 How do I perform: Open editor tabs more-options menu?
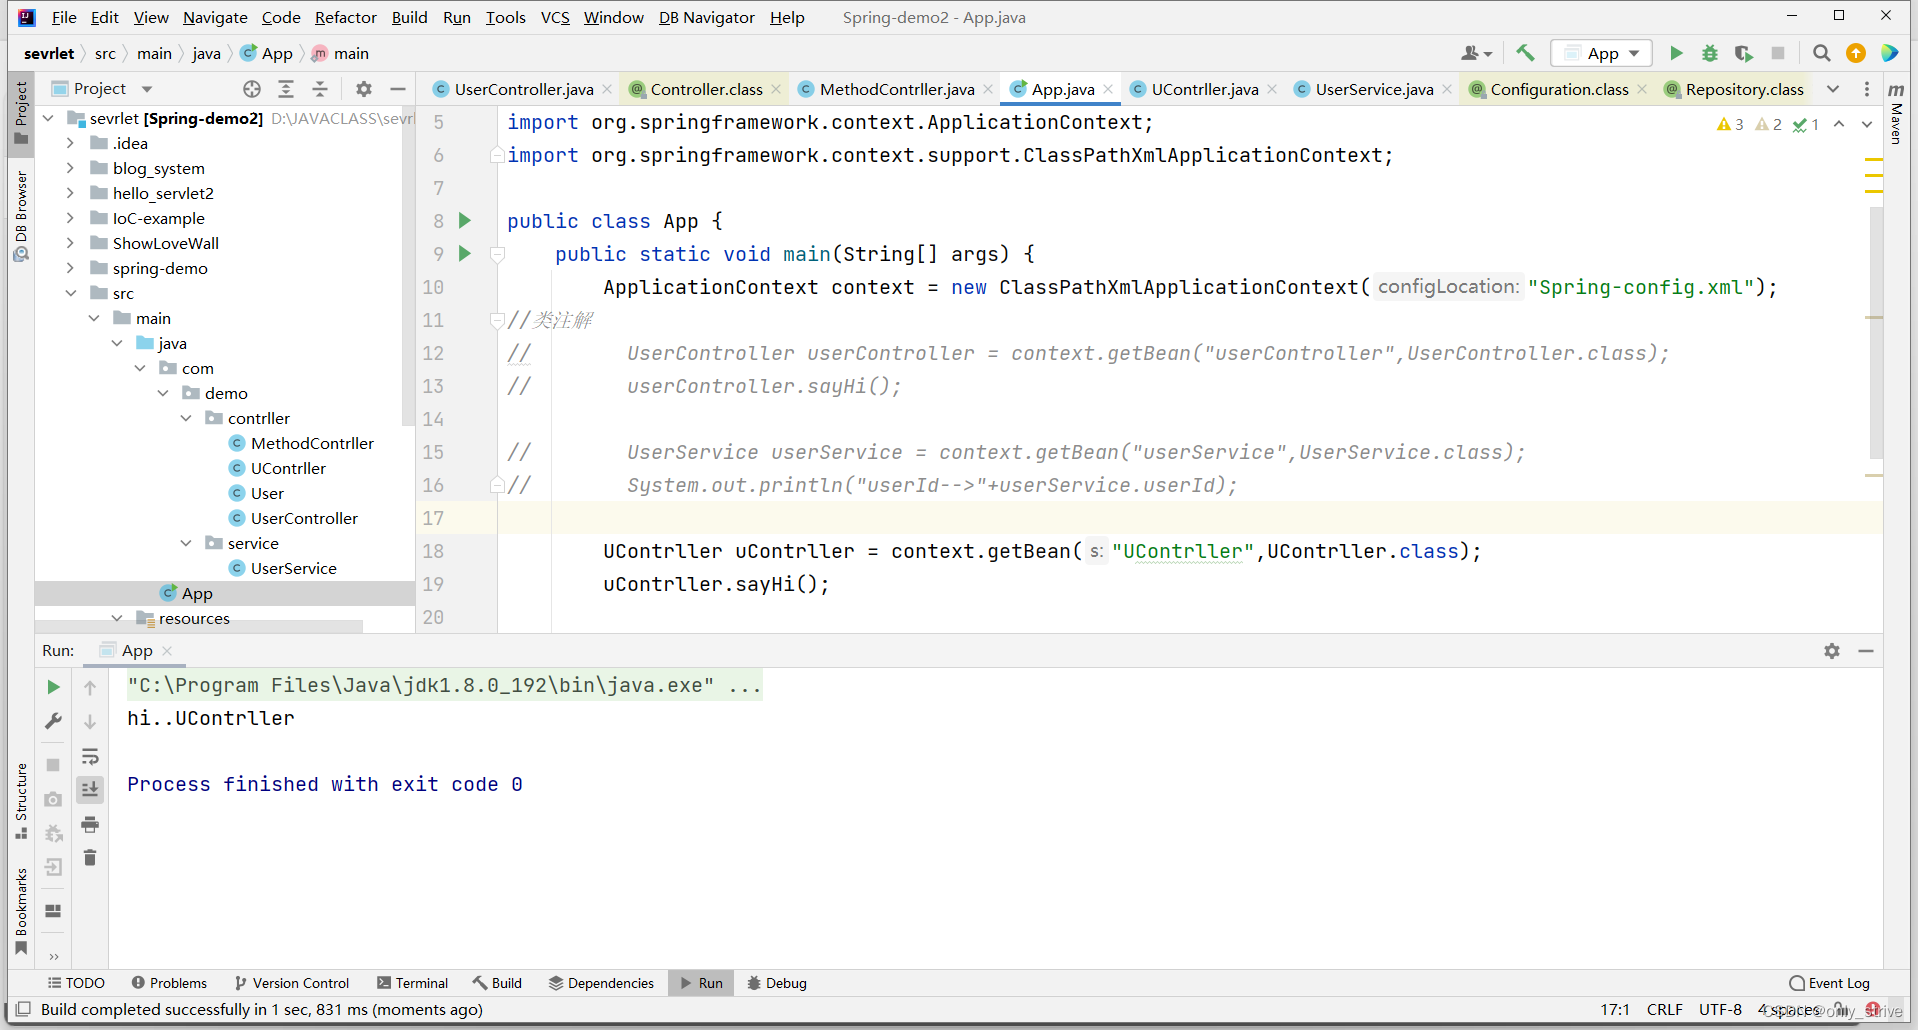1867,89
